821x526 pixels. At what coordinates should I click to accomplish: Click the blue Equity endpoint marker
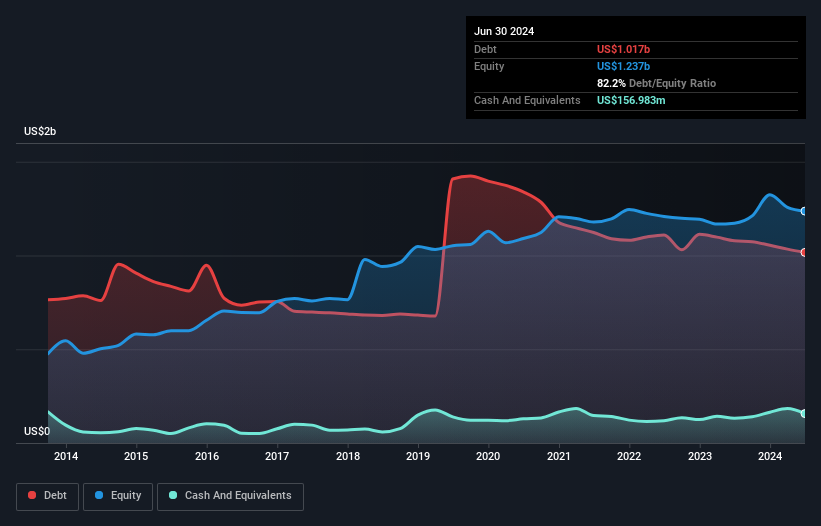click(804, 211)
